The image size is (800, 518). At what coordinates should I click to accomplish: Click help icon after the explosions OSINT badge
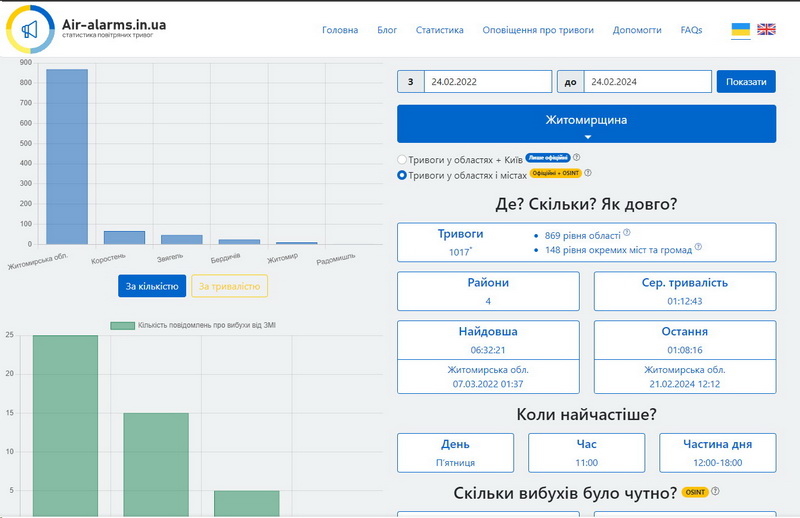click(715, 492)
